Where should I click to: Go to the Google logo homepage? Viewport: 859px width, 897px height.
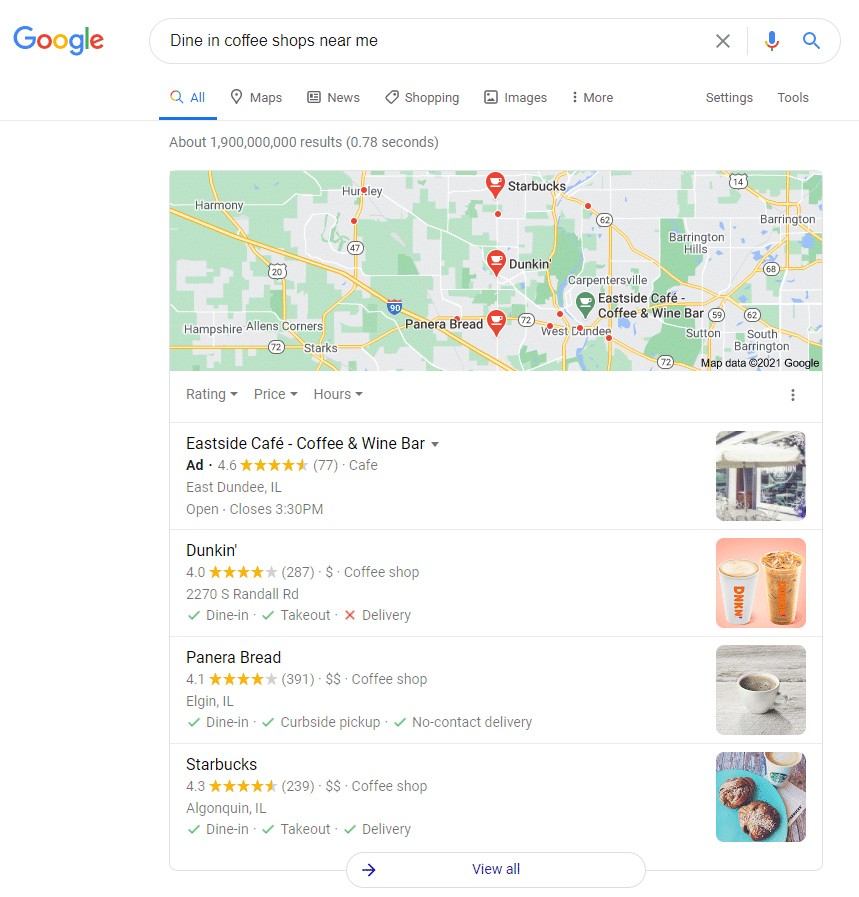click(x=58, y=41)
